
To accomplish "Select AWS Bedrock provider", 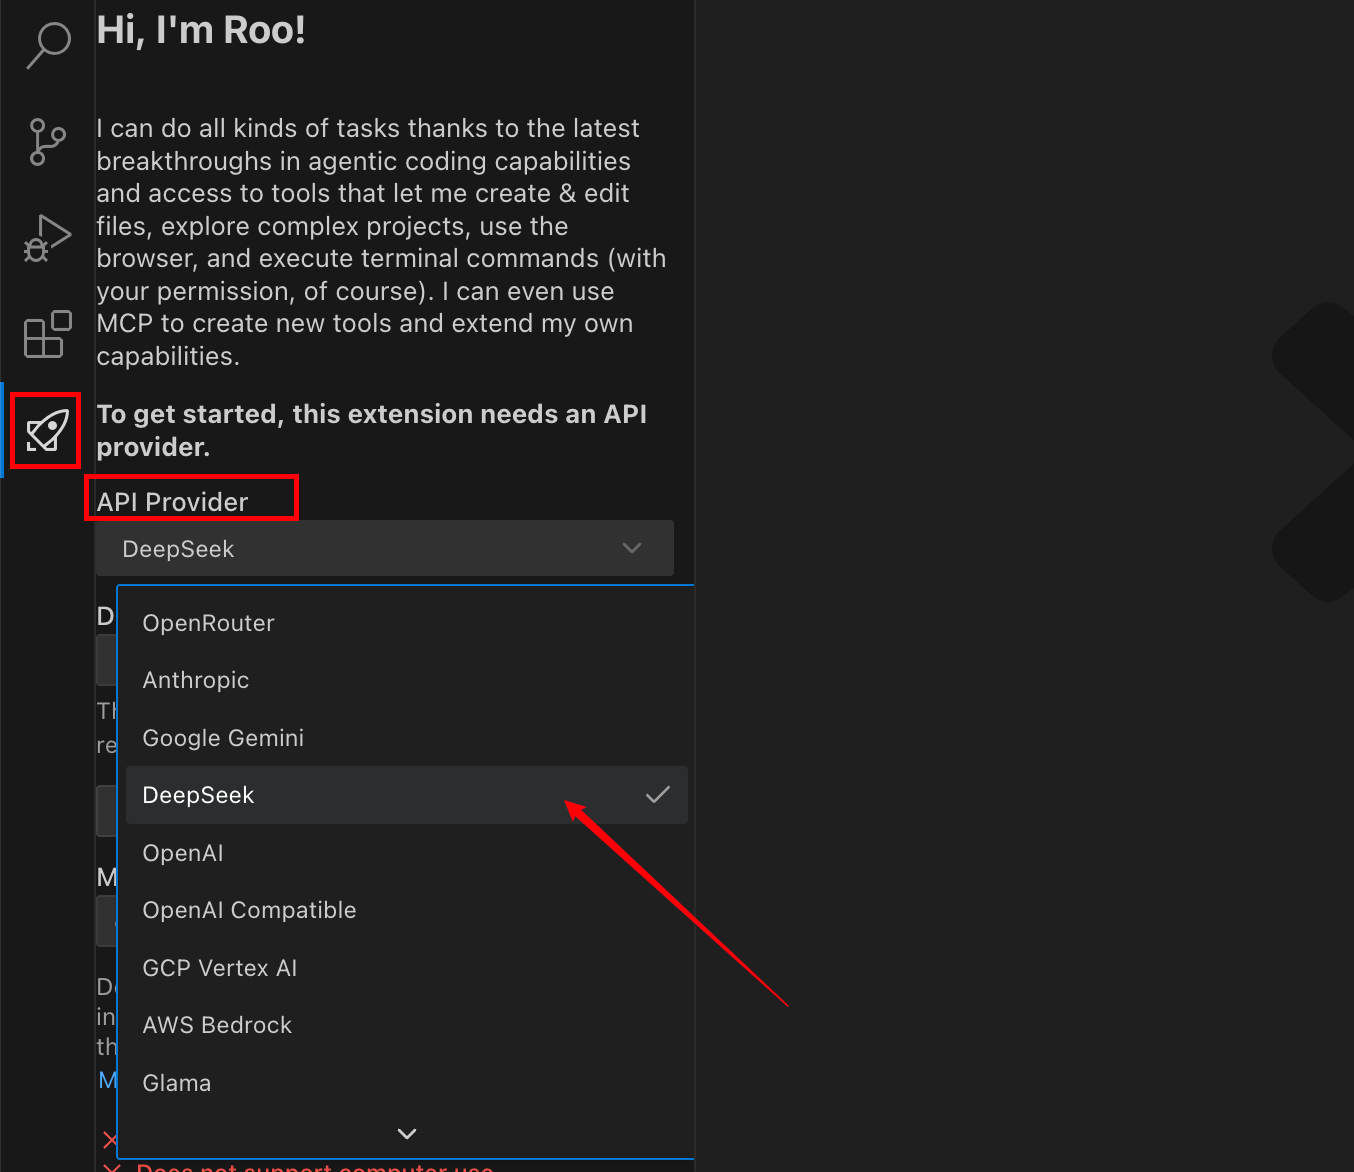I will (x=407, y=1025).
